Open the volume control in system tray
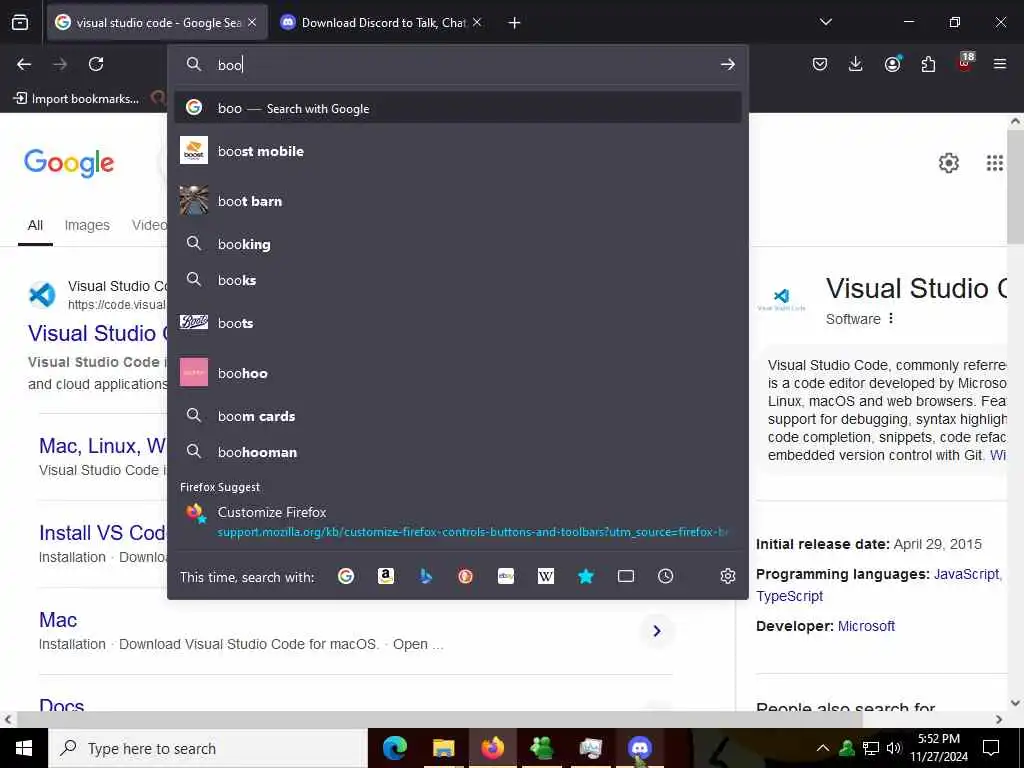 point(894,748)
